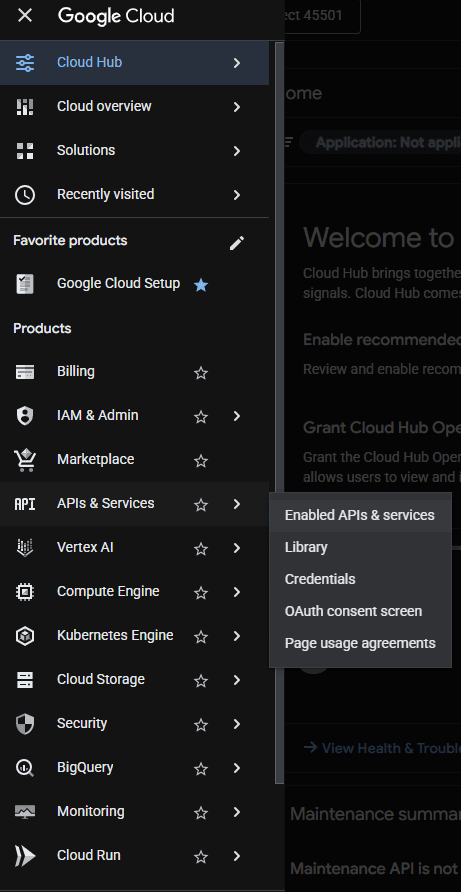Pin Kubernetes Engine with its star
The height and width of the screenshot is (892, 461).
click(x=201, y=637)
